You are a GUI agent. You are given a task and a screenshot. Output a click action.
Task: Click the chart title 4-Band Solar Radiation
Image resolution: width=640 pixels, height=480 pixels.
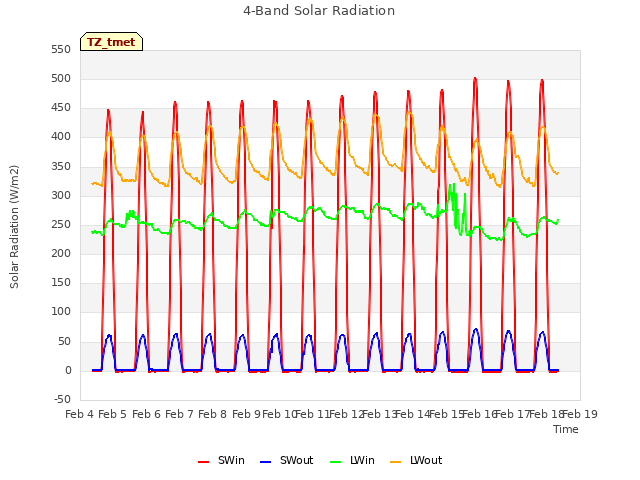pos(319,11)
